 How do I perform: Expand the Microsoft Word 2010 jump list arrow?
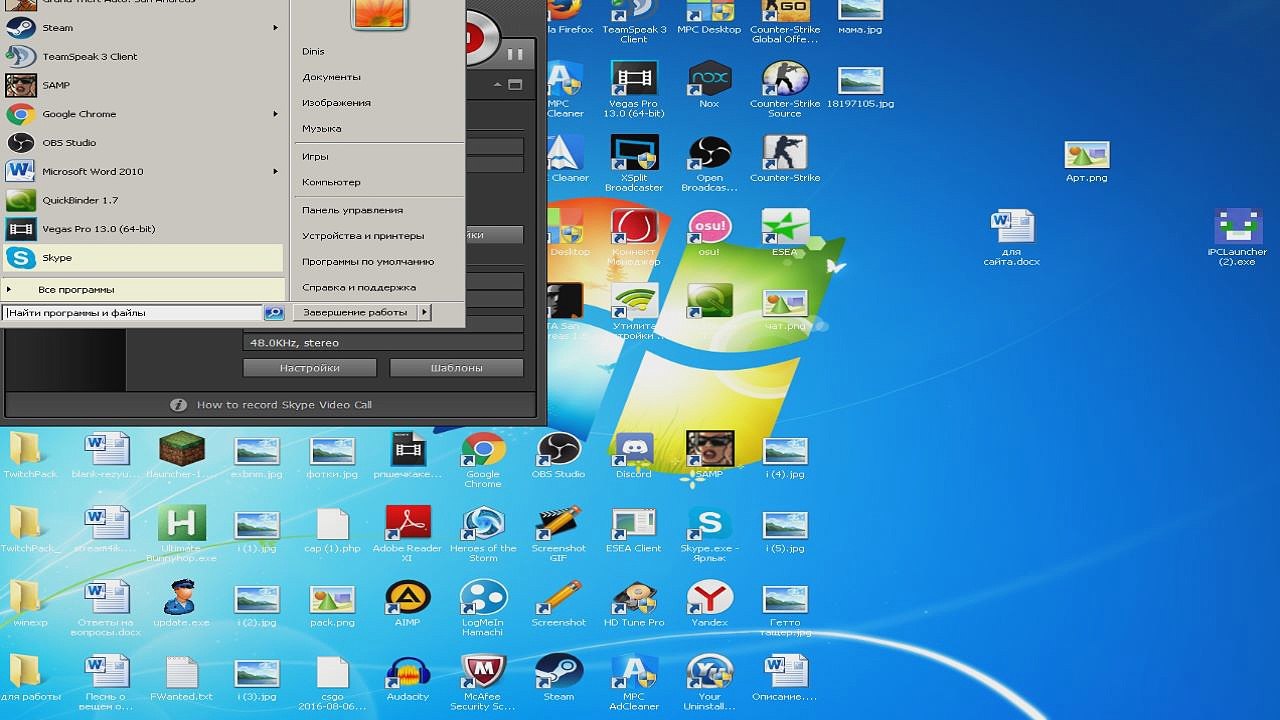click(275, 171)
